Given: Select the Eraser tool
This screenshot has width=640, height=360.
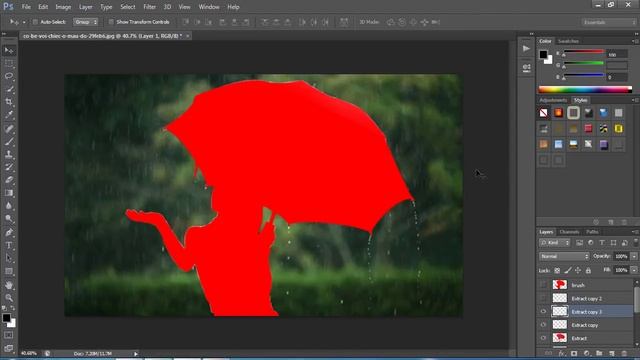Looking at the screenshot, I should 9,180.
